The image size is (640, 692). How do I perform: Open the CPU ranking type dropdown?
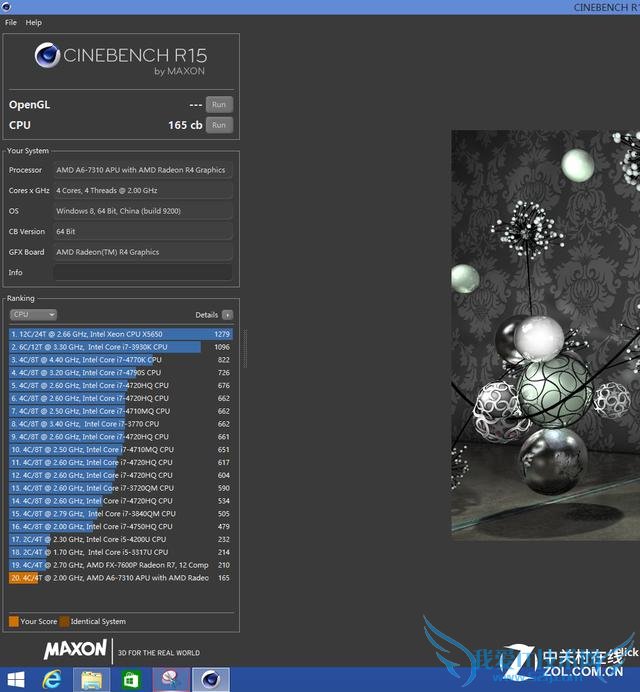point(33,314)
